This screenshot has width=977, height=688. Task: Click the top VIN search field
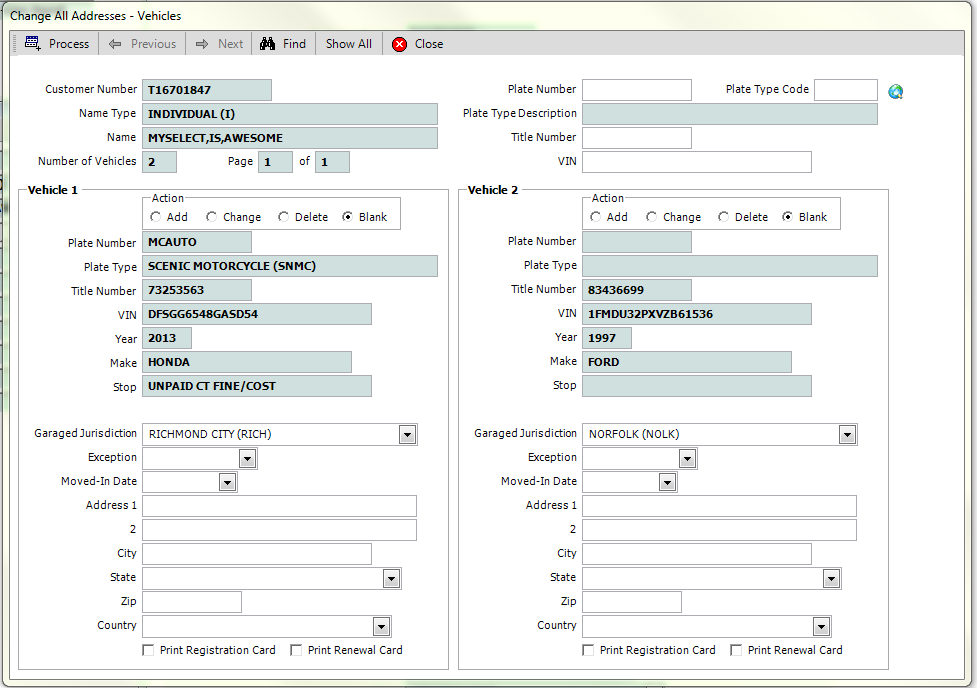pyautogui.click(x=697, y=162)
